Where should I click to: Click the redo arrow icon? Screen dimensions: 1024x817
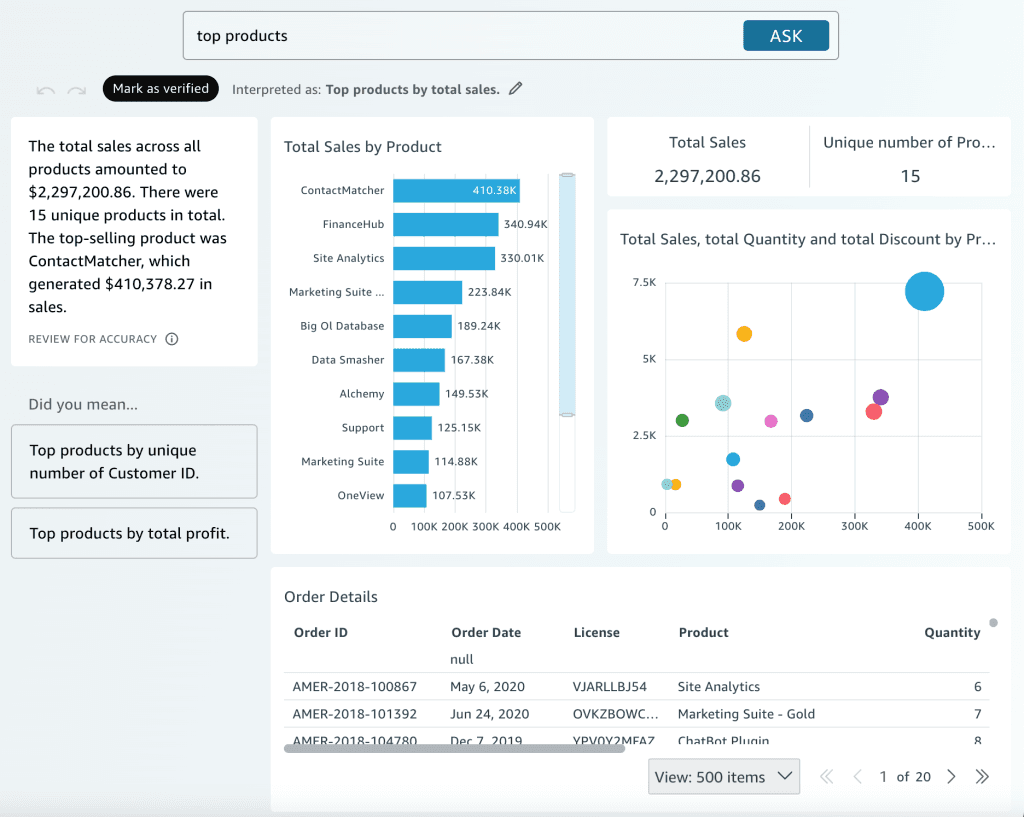77,90
